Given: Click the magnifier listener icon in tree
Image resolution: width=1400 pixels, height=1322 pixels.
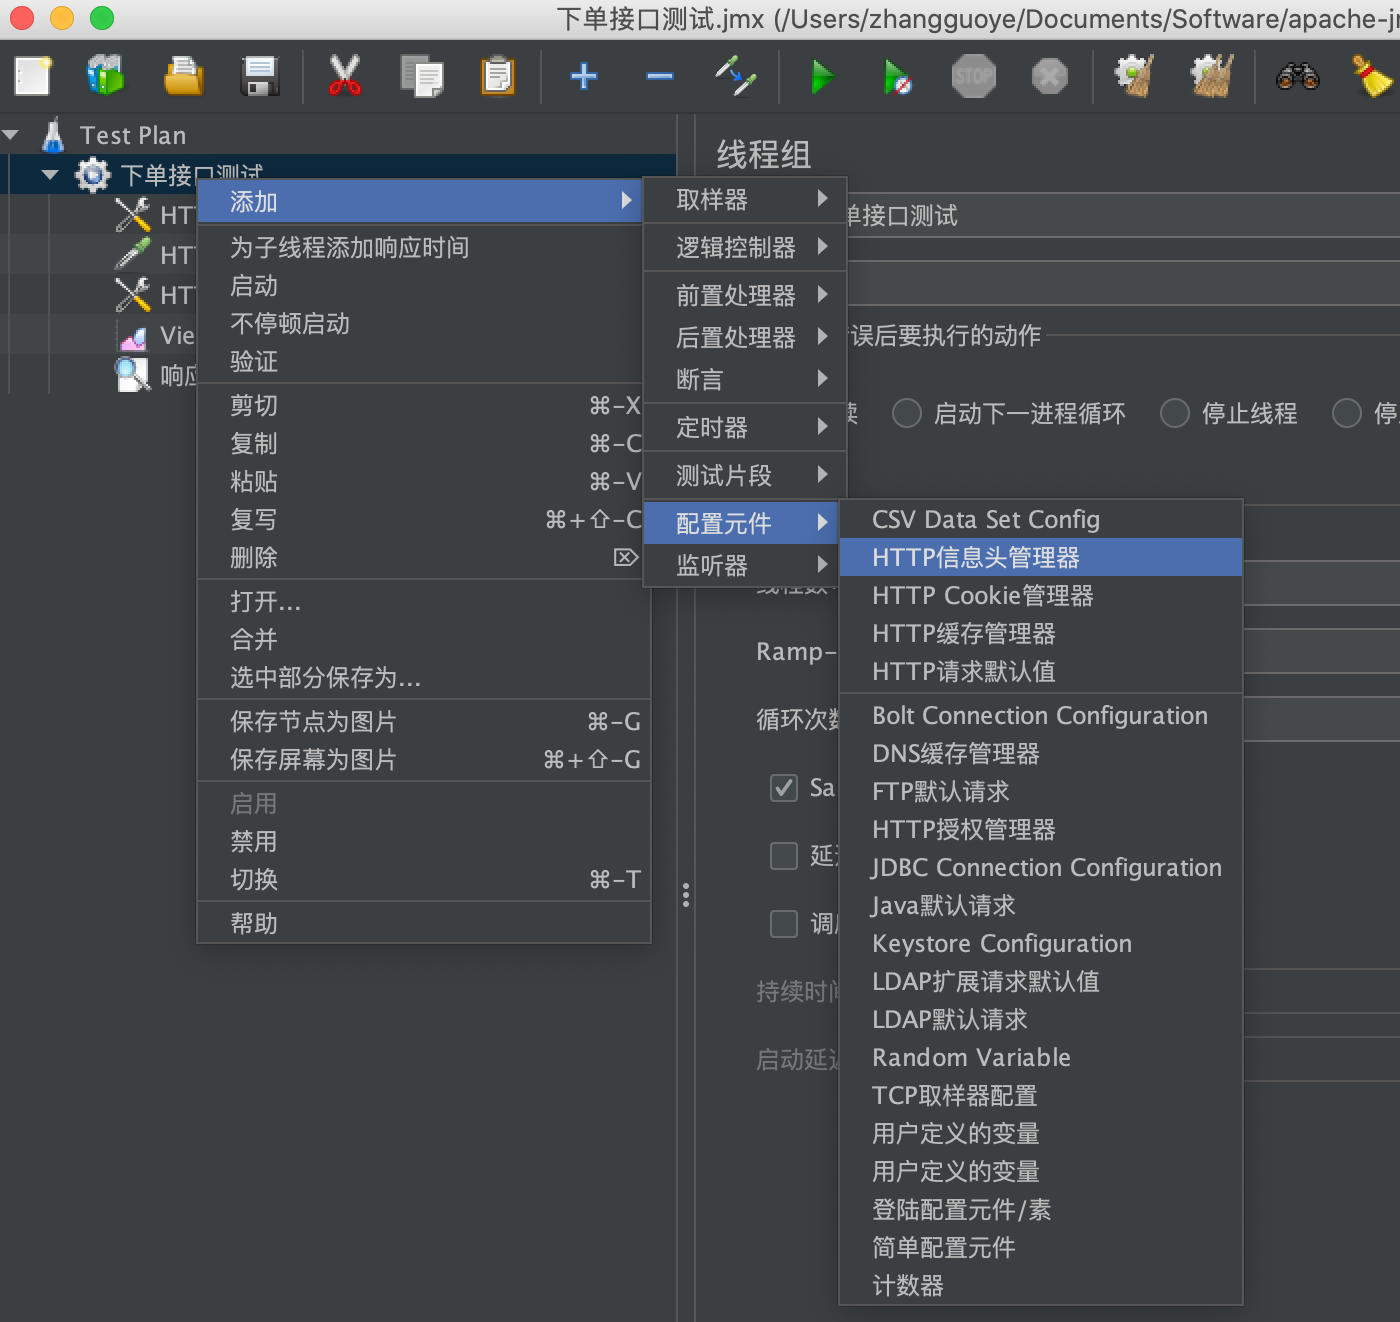Looking at the screenshot, I should [x=132, y=375].
